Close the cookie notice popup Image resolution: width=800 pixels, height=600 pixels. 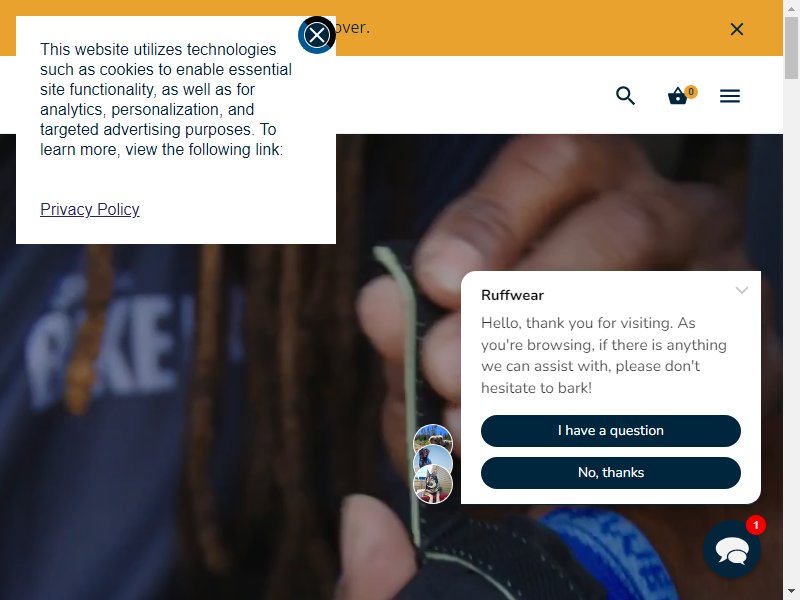(316, 35)
